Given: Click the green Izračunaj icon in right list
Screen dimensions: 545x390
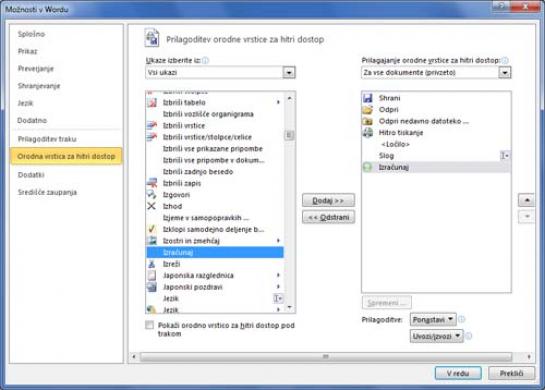Looking at the screenshot, I should 368,167.
